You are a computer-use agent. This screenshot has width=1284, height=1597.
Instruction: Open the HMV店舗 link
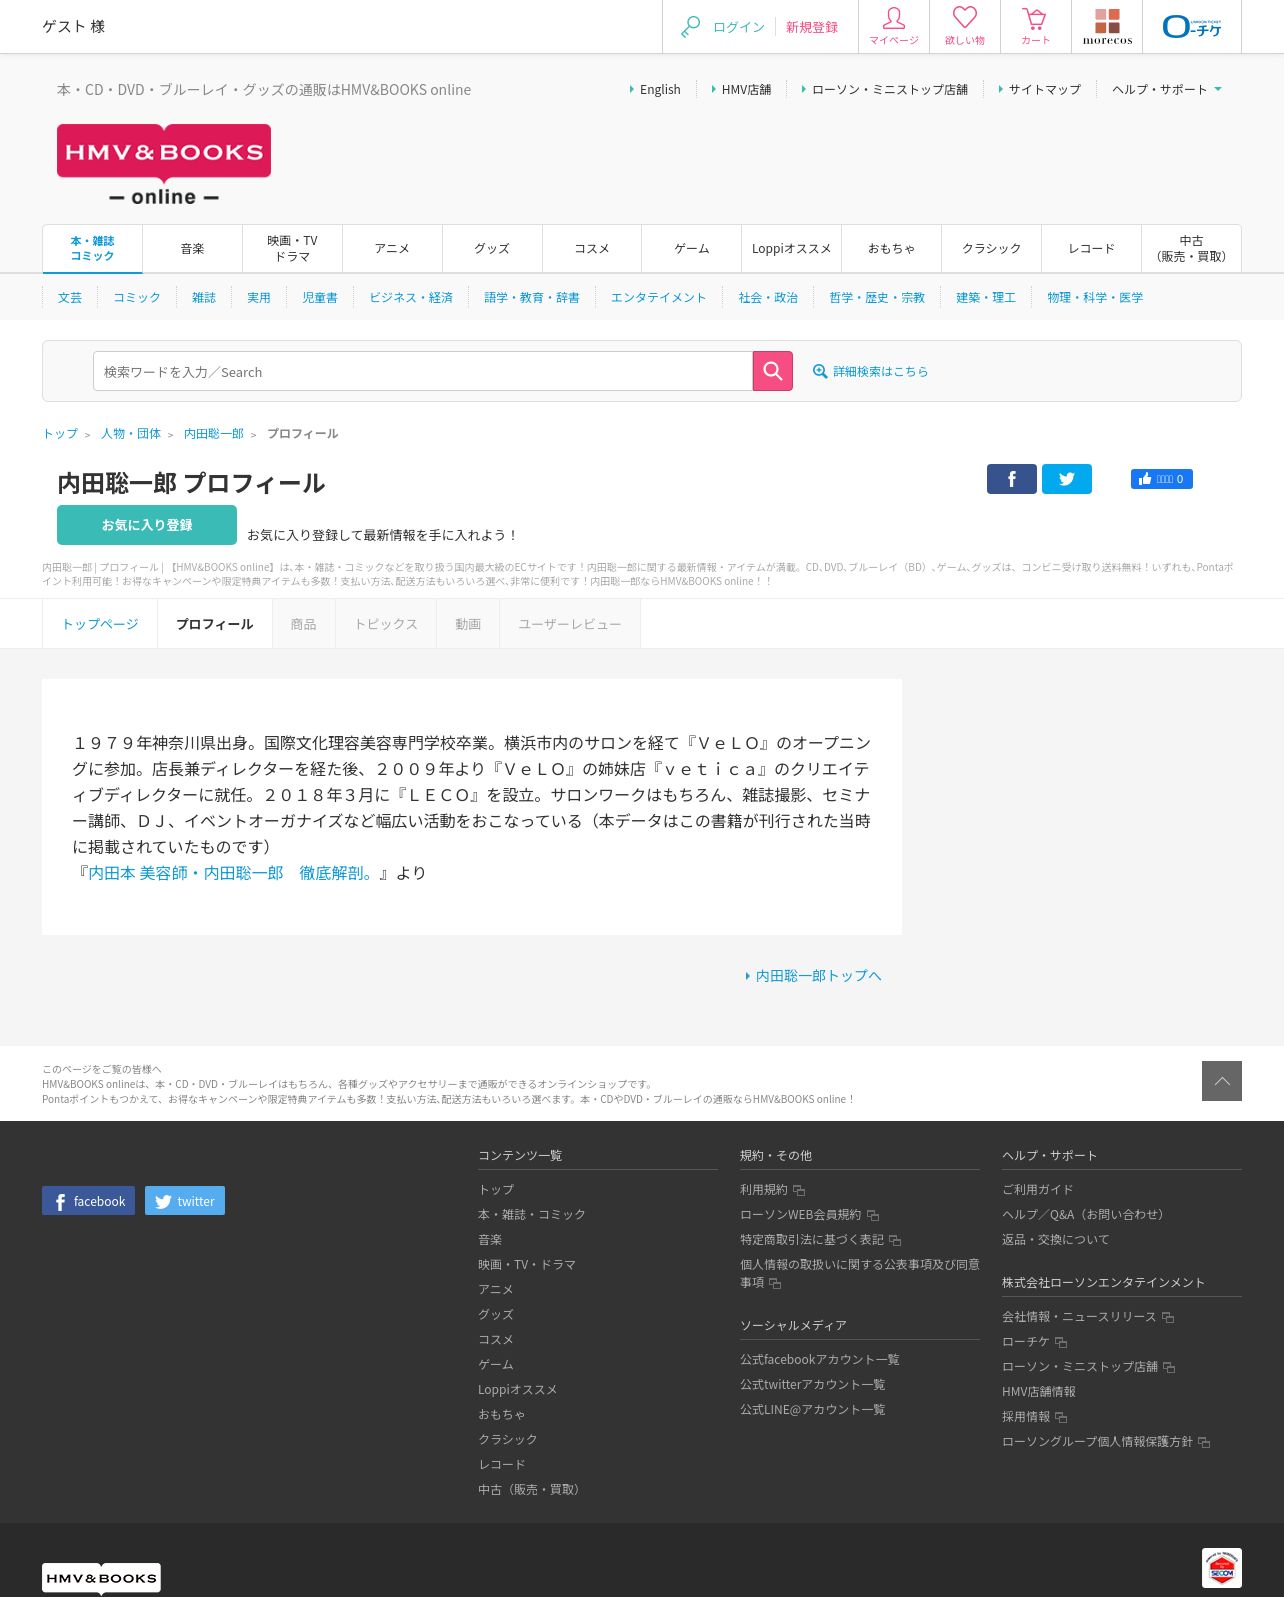coord(746,89)
